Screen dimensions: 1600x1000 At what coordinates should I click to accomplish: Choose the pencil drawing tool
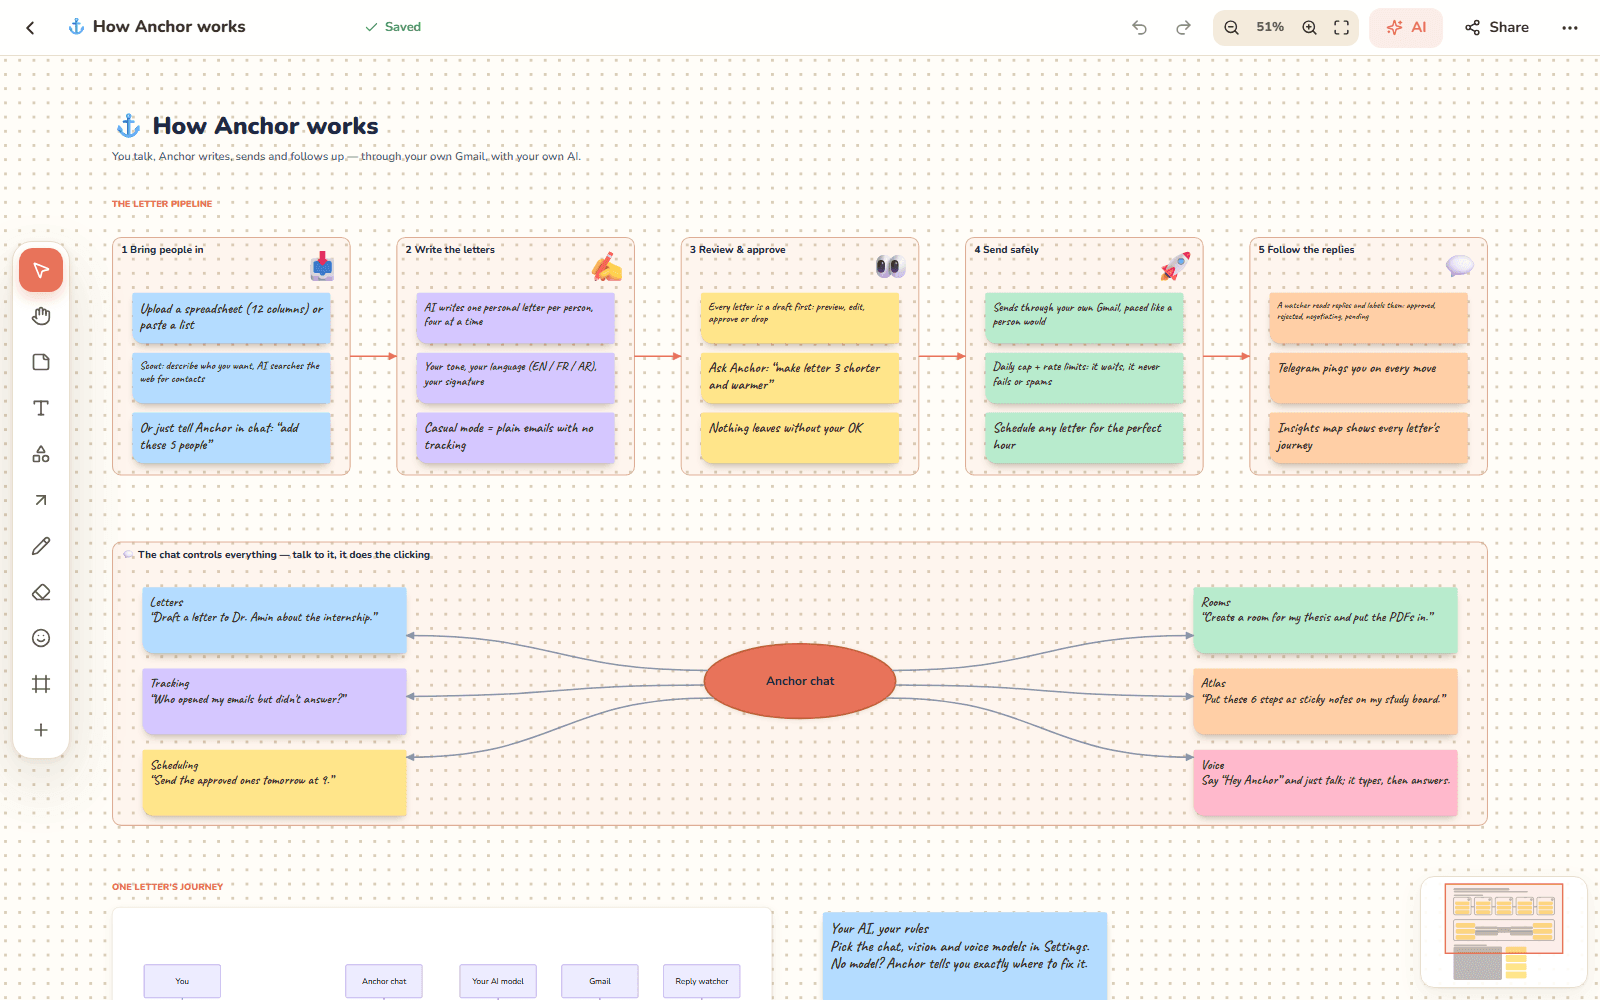point(41,546)
